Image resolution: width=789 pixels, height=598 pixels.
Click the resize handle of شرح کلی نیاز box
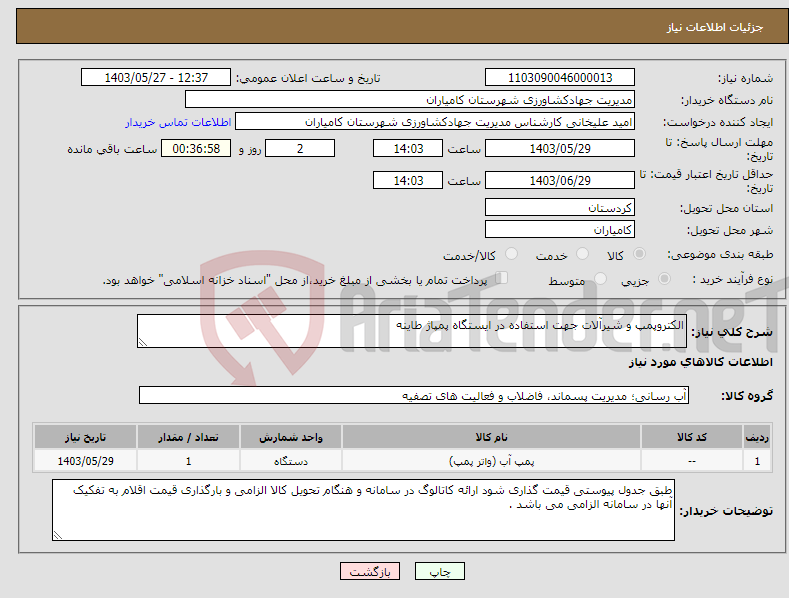(x=143, y=342)
